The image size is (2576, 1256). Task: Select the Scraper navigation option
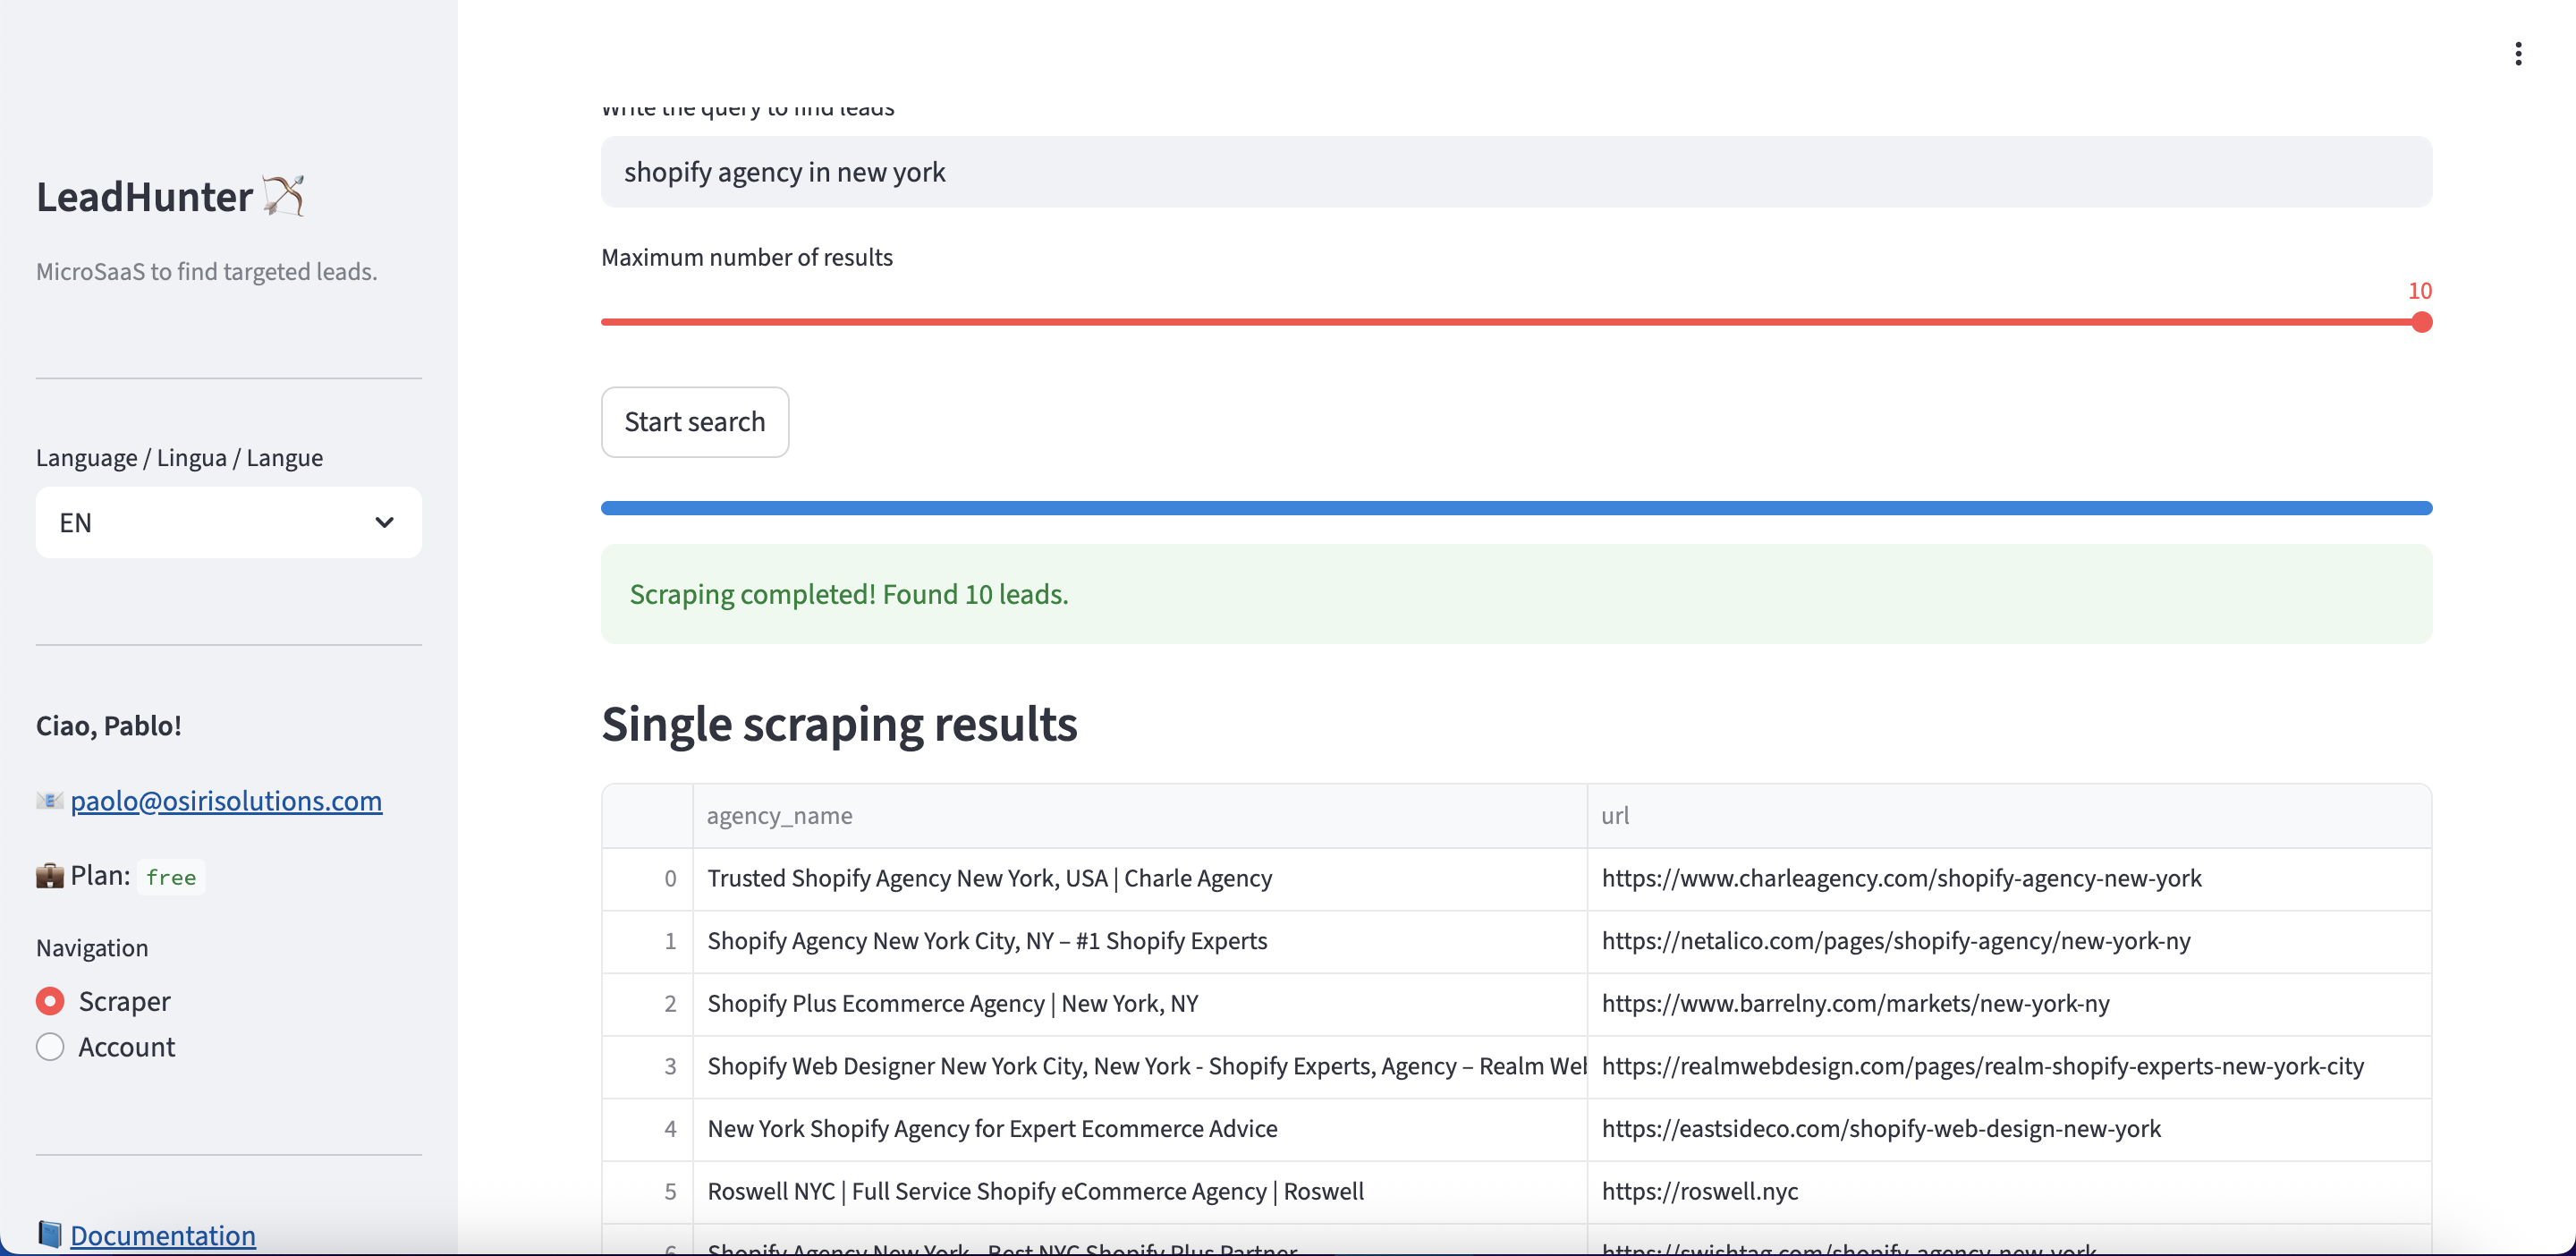[x=51, y=1001]
